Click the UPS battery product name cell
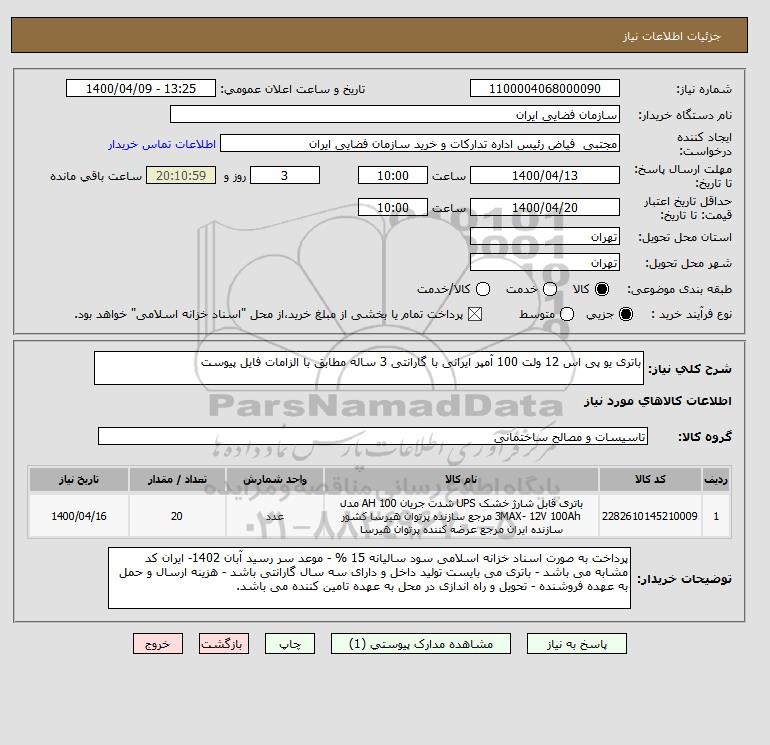The height and width of the screenshot is (745, 770). pos(461,516)
